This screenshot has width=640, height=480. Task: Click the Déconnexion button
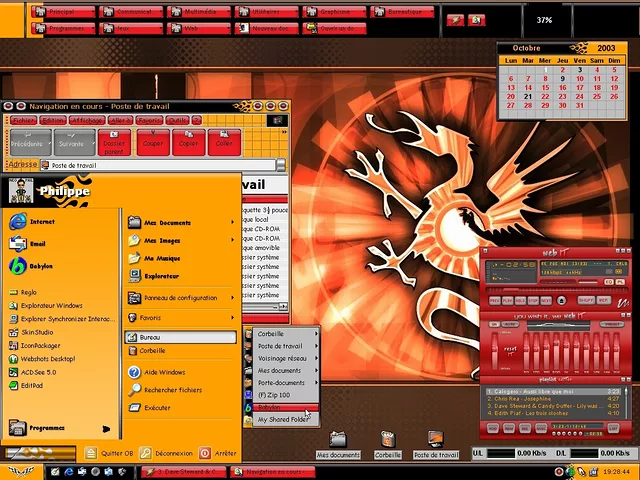[x=165, y=453]
